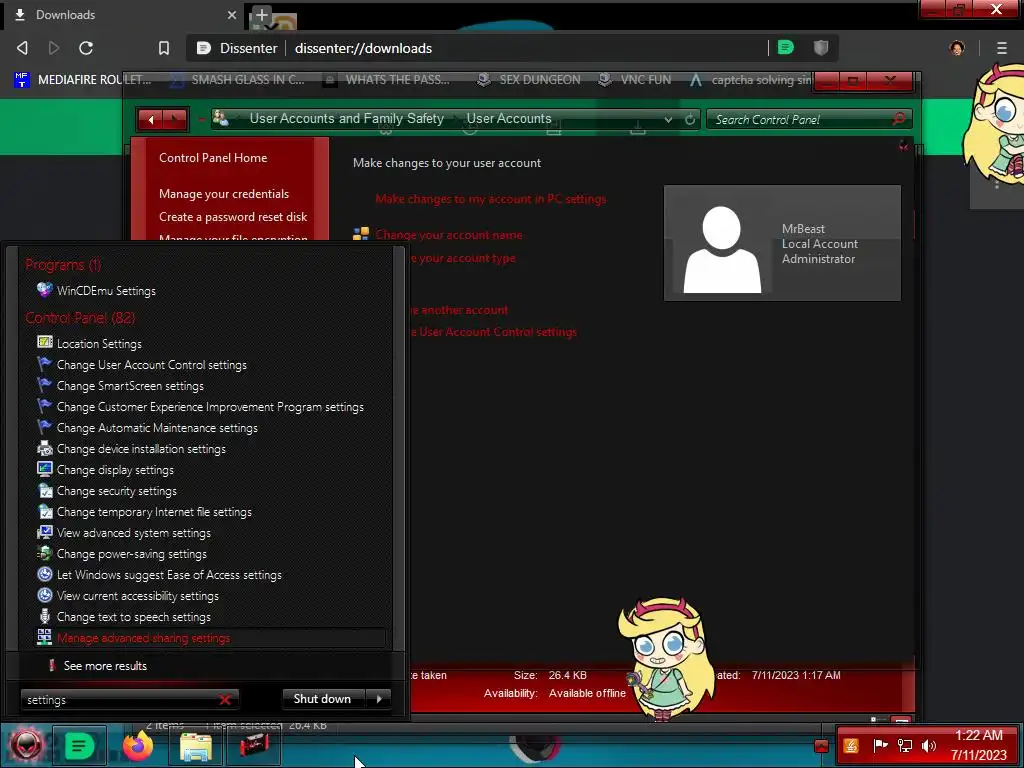Open Let Windows suggest Ease of Access settings
The height and width of the screenshot is (768, 1024).
(160, 575)
